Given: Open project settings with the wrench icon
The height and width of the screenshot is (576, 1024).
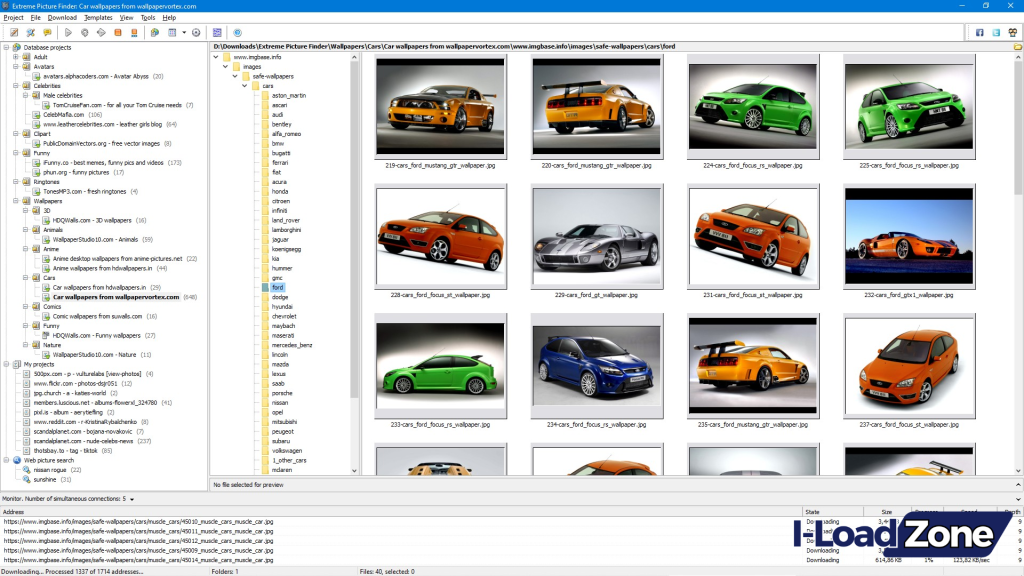Looking at the screenshot, I should [x=30, y=31].
